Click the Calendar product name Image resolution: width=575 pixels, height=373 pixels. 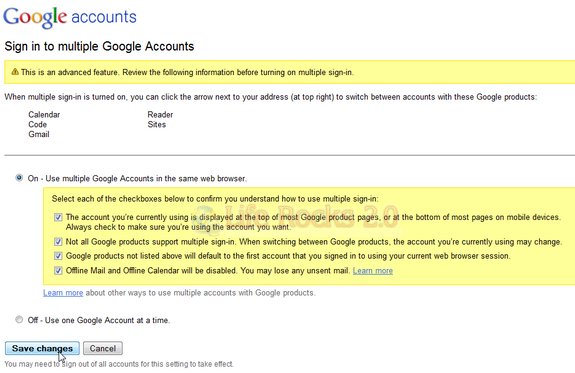point(44,114)
